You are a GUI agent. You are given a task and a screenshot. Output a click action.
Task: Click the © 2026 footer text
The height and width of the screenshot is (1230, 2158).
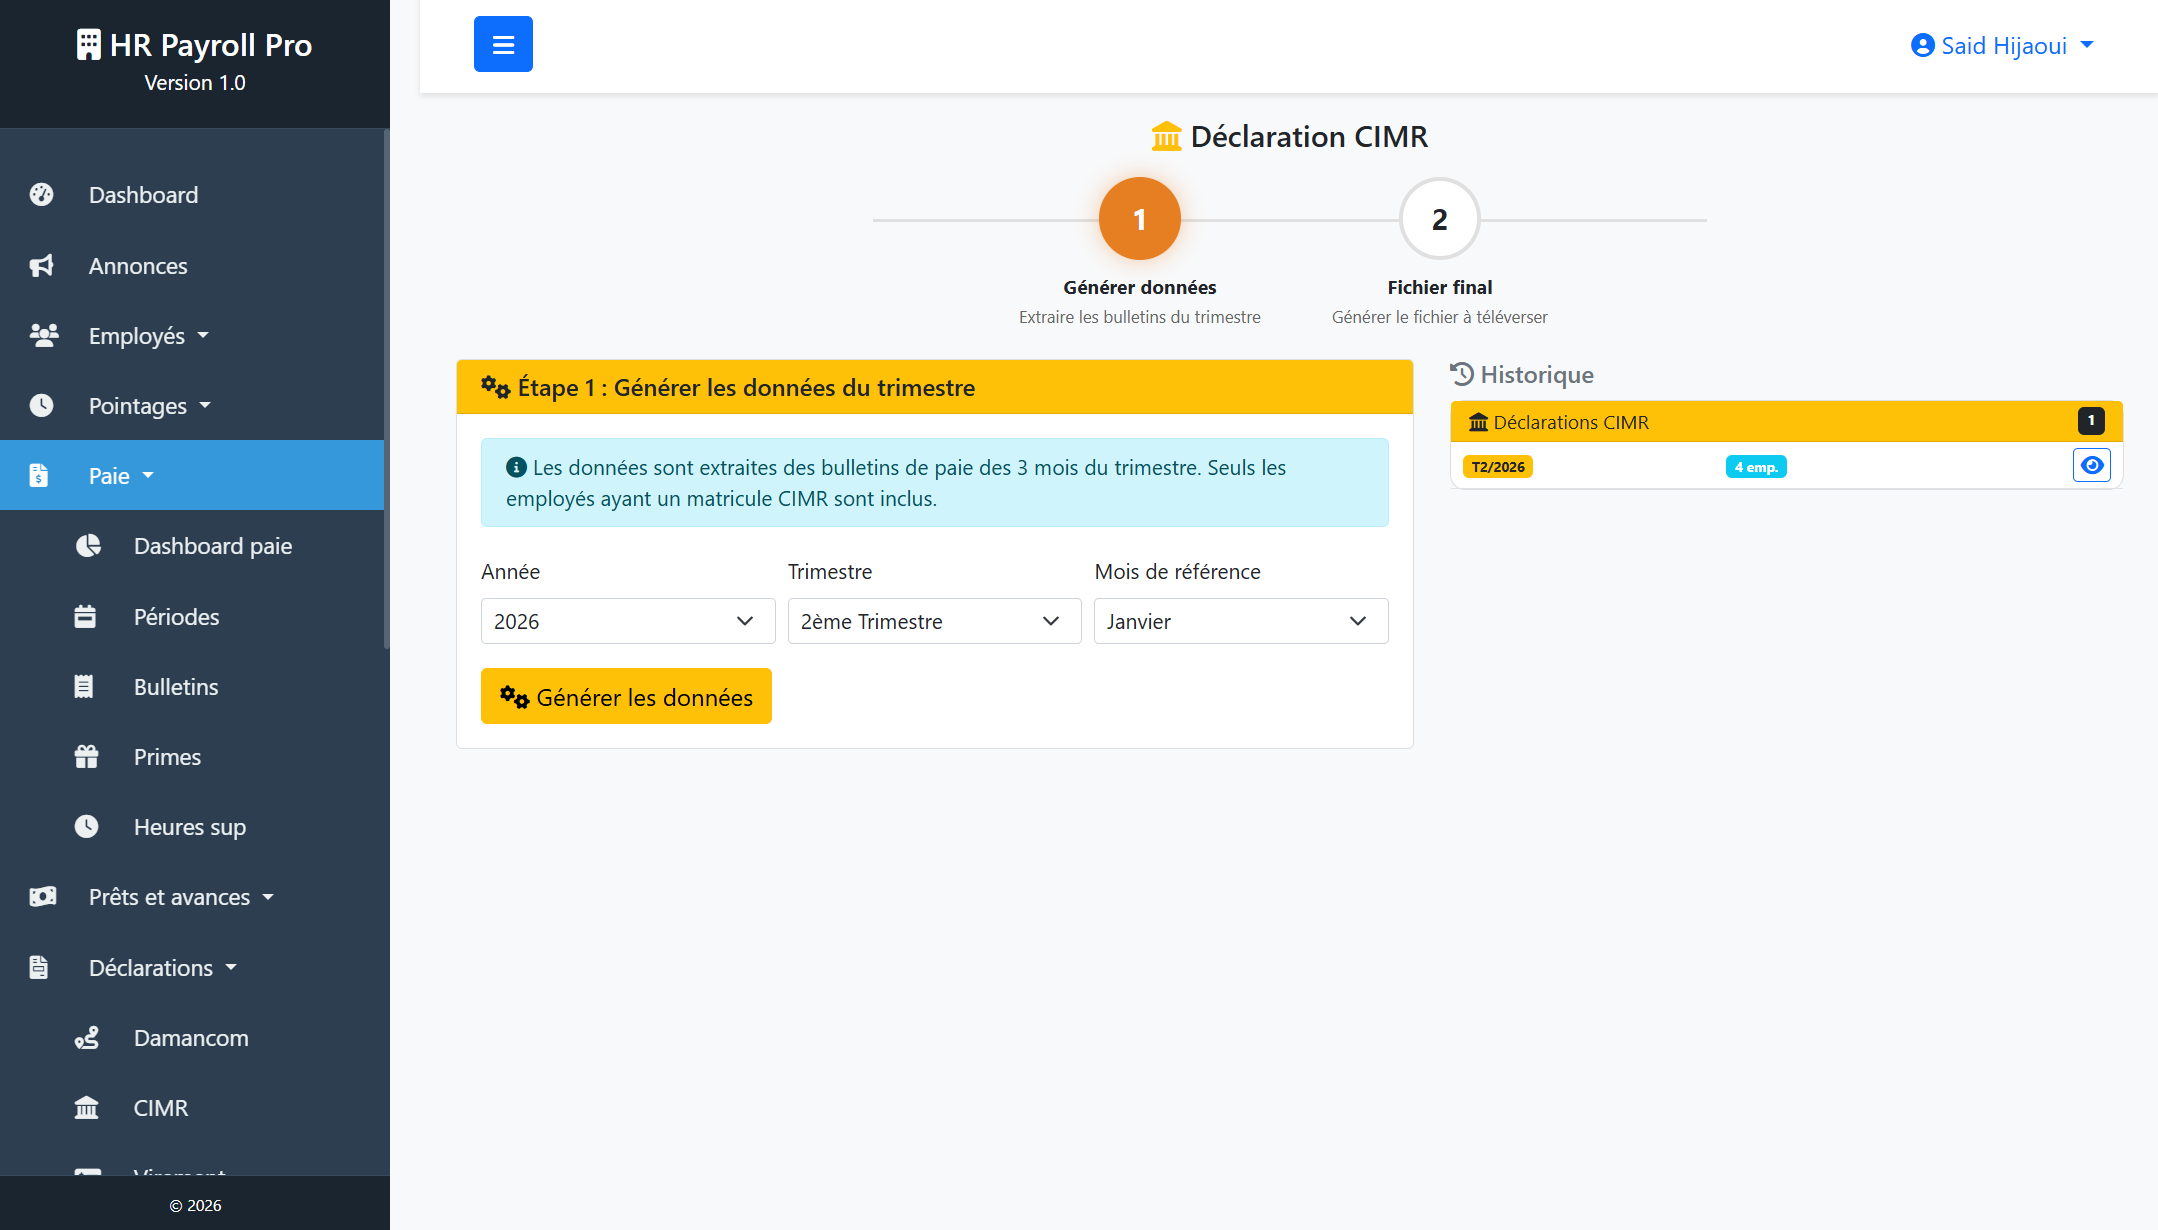pos(195,1206)
